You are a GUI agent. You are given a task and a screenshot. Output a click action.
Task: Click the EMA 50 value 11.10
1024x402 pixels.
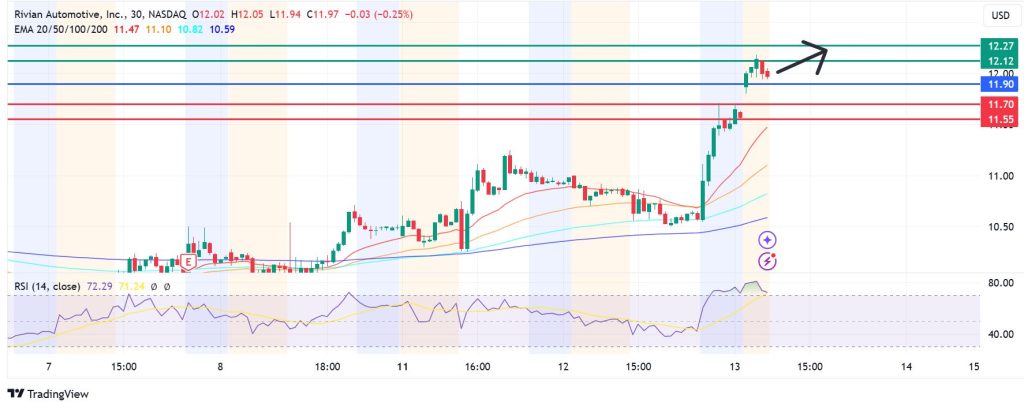[x=158, y=29]
